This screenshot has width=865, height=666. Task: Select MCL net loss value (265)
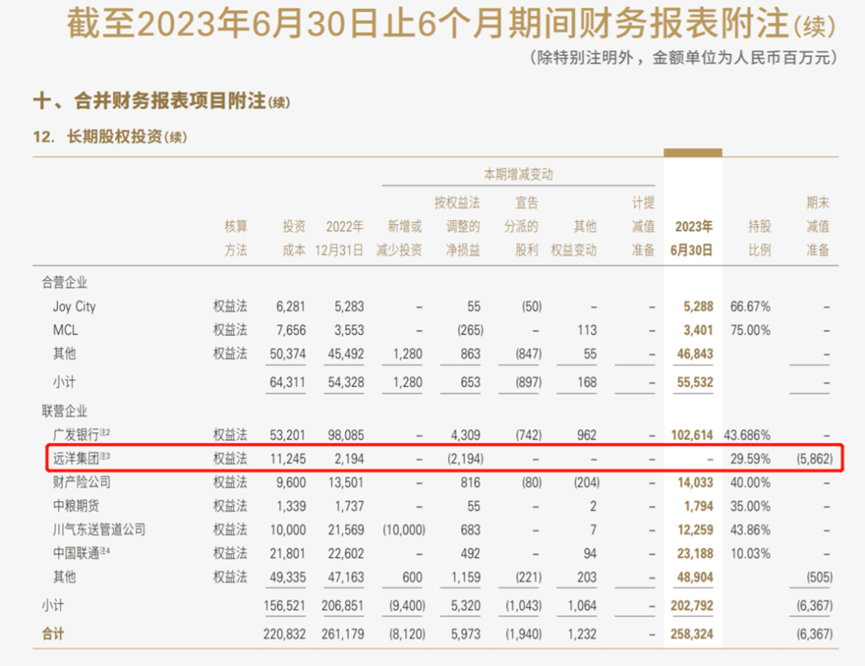[x=470, y=330]
